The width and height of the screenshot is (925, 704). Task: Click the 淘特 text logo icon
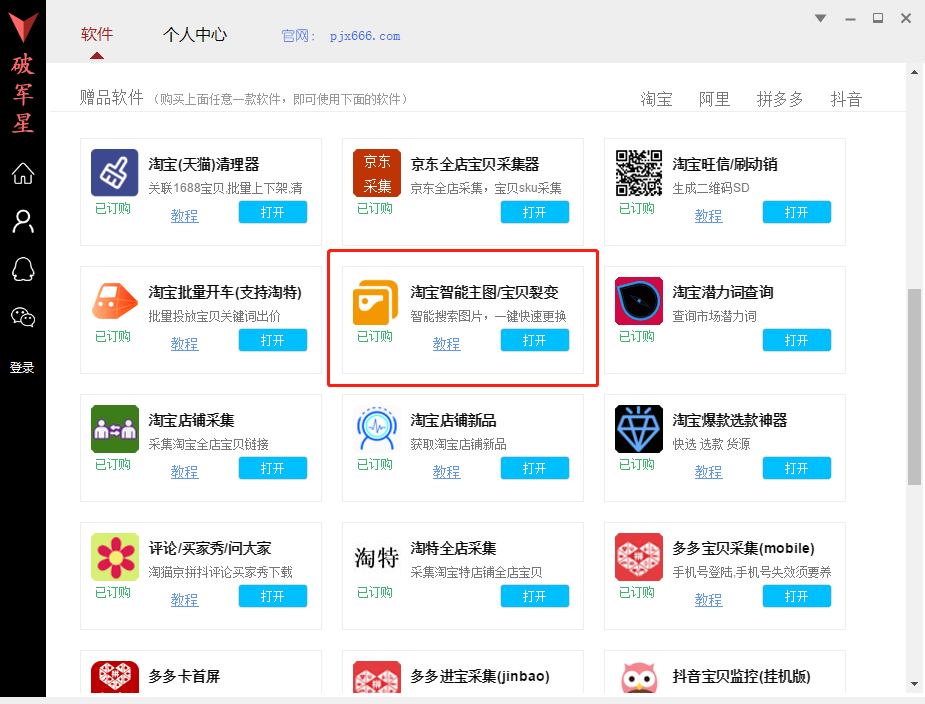coord(377,558)
